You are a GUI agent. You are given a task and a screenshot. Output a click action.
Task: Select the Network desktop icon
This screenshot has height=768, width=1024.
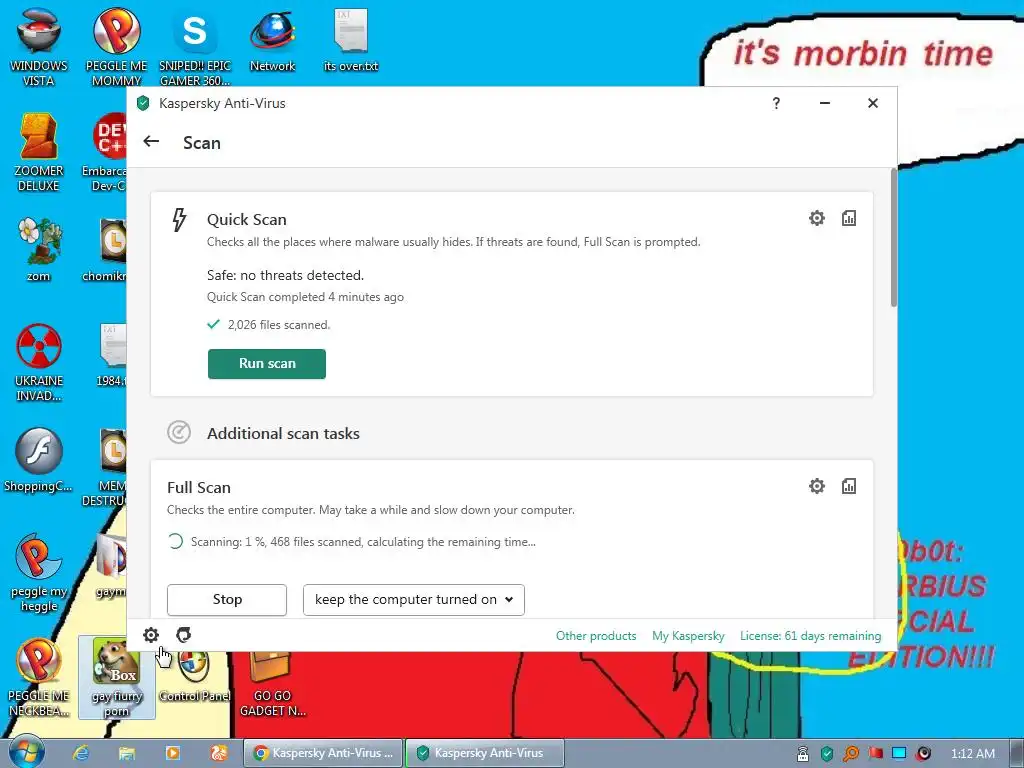[x=272, y=41]
